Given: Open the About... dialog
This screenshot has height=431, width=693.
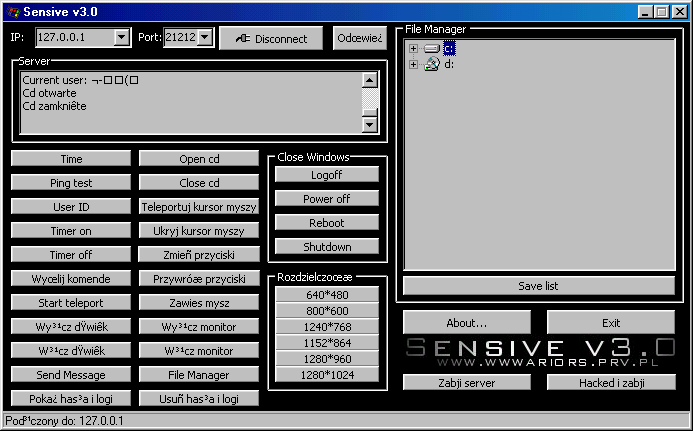Looking at the screenshot, I should coord(467,322).
